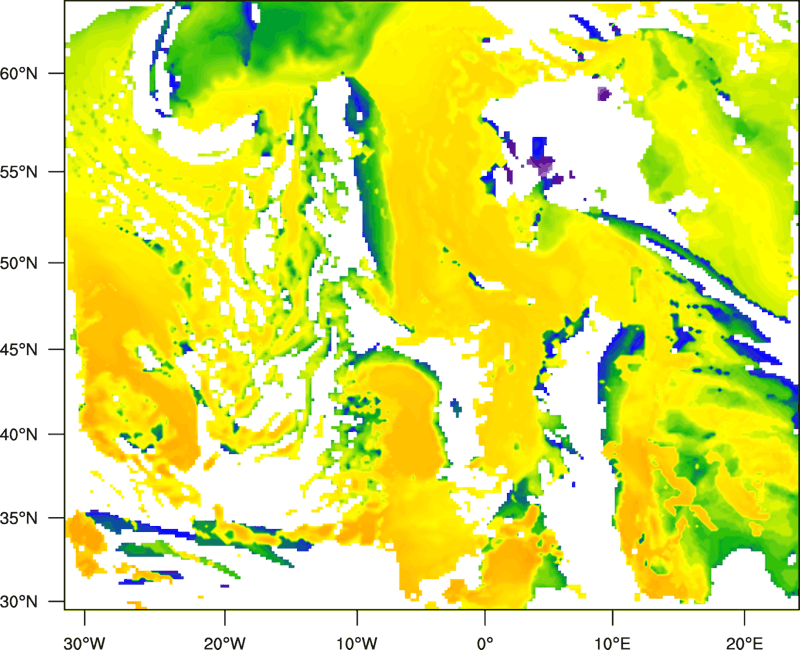Image resolution: width=800 pixels, height=650 pixels.
Task: Click the 20°E longitude label
Action: 744,643
